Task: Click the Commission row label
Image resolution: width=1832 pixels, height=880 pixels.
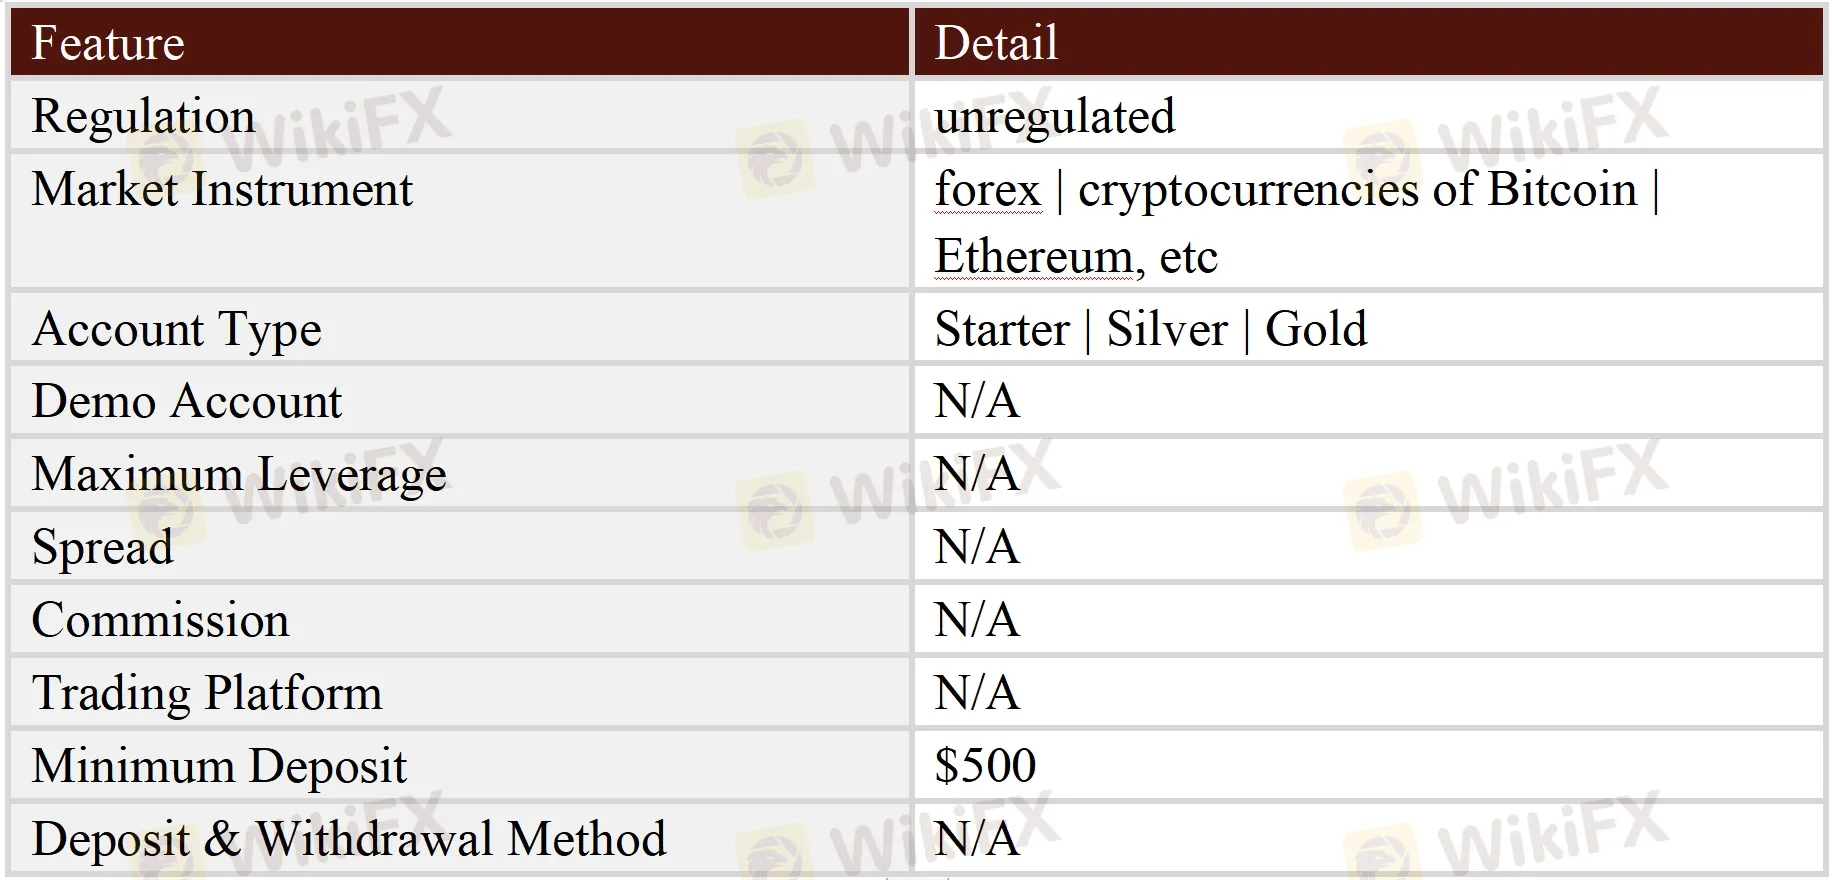Action: pyautogui.click(x=160, y=620)
